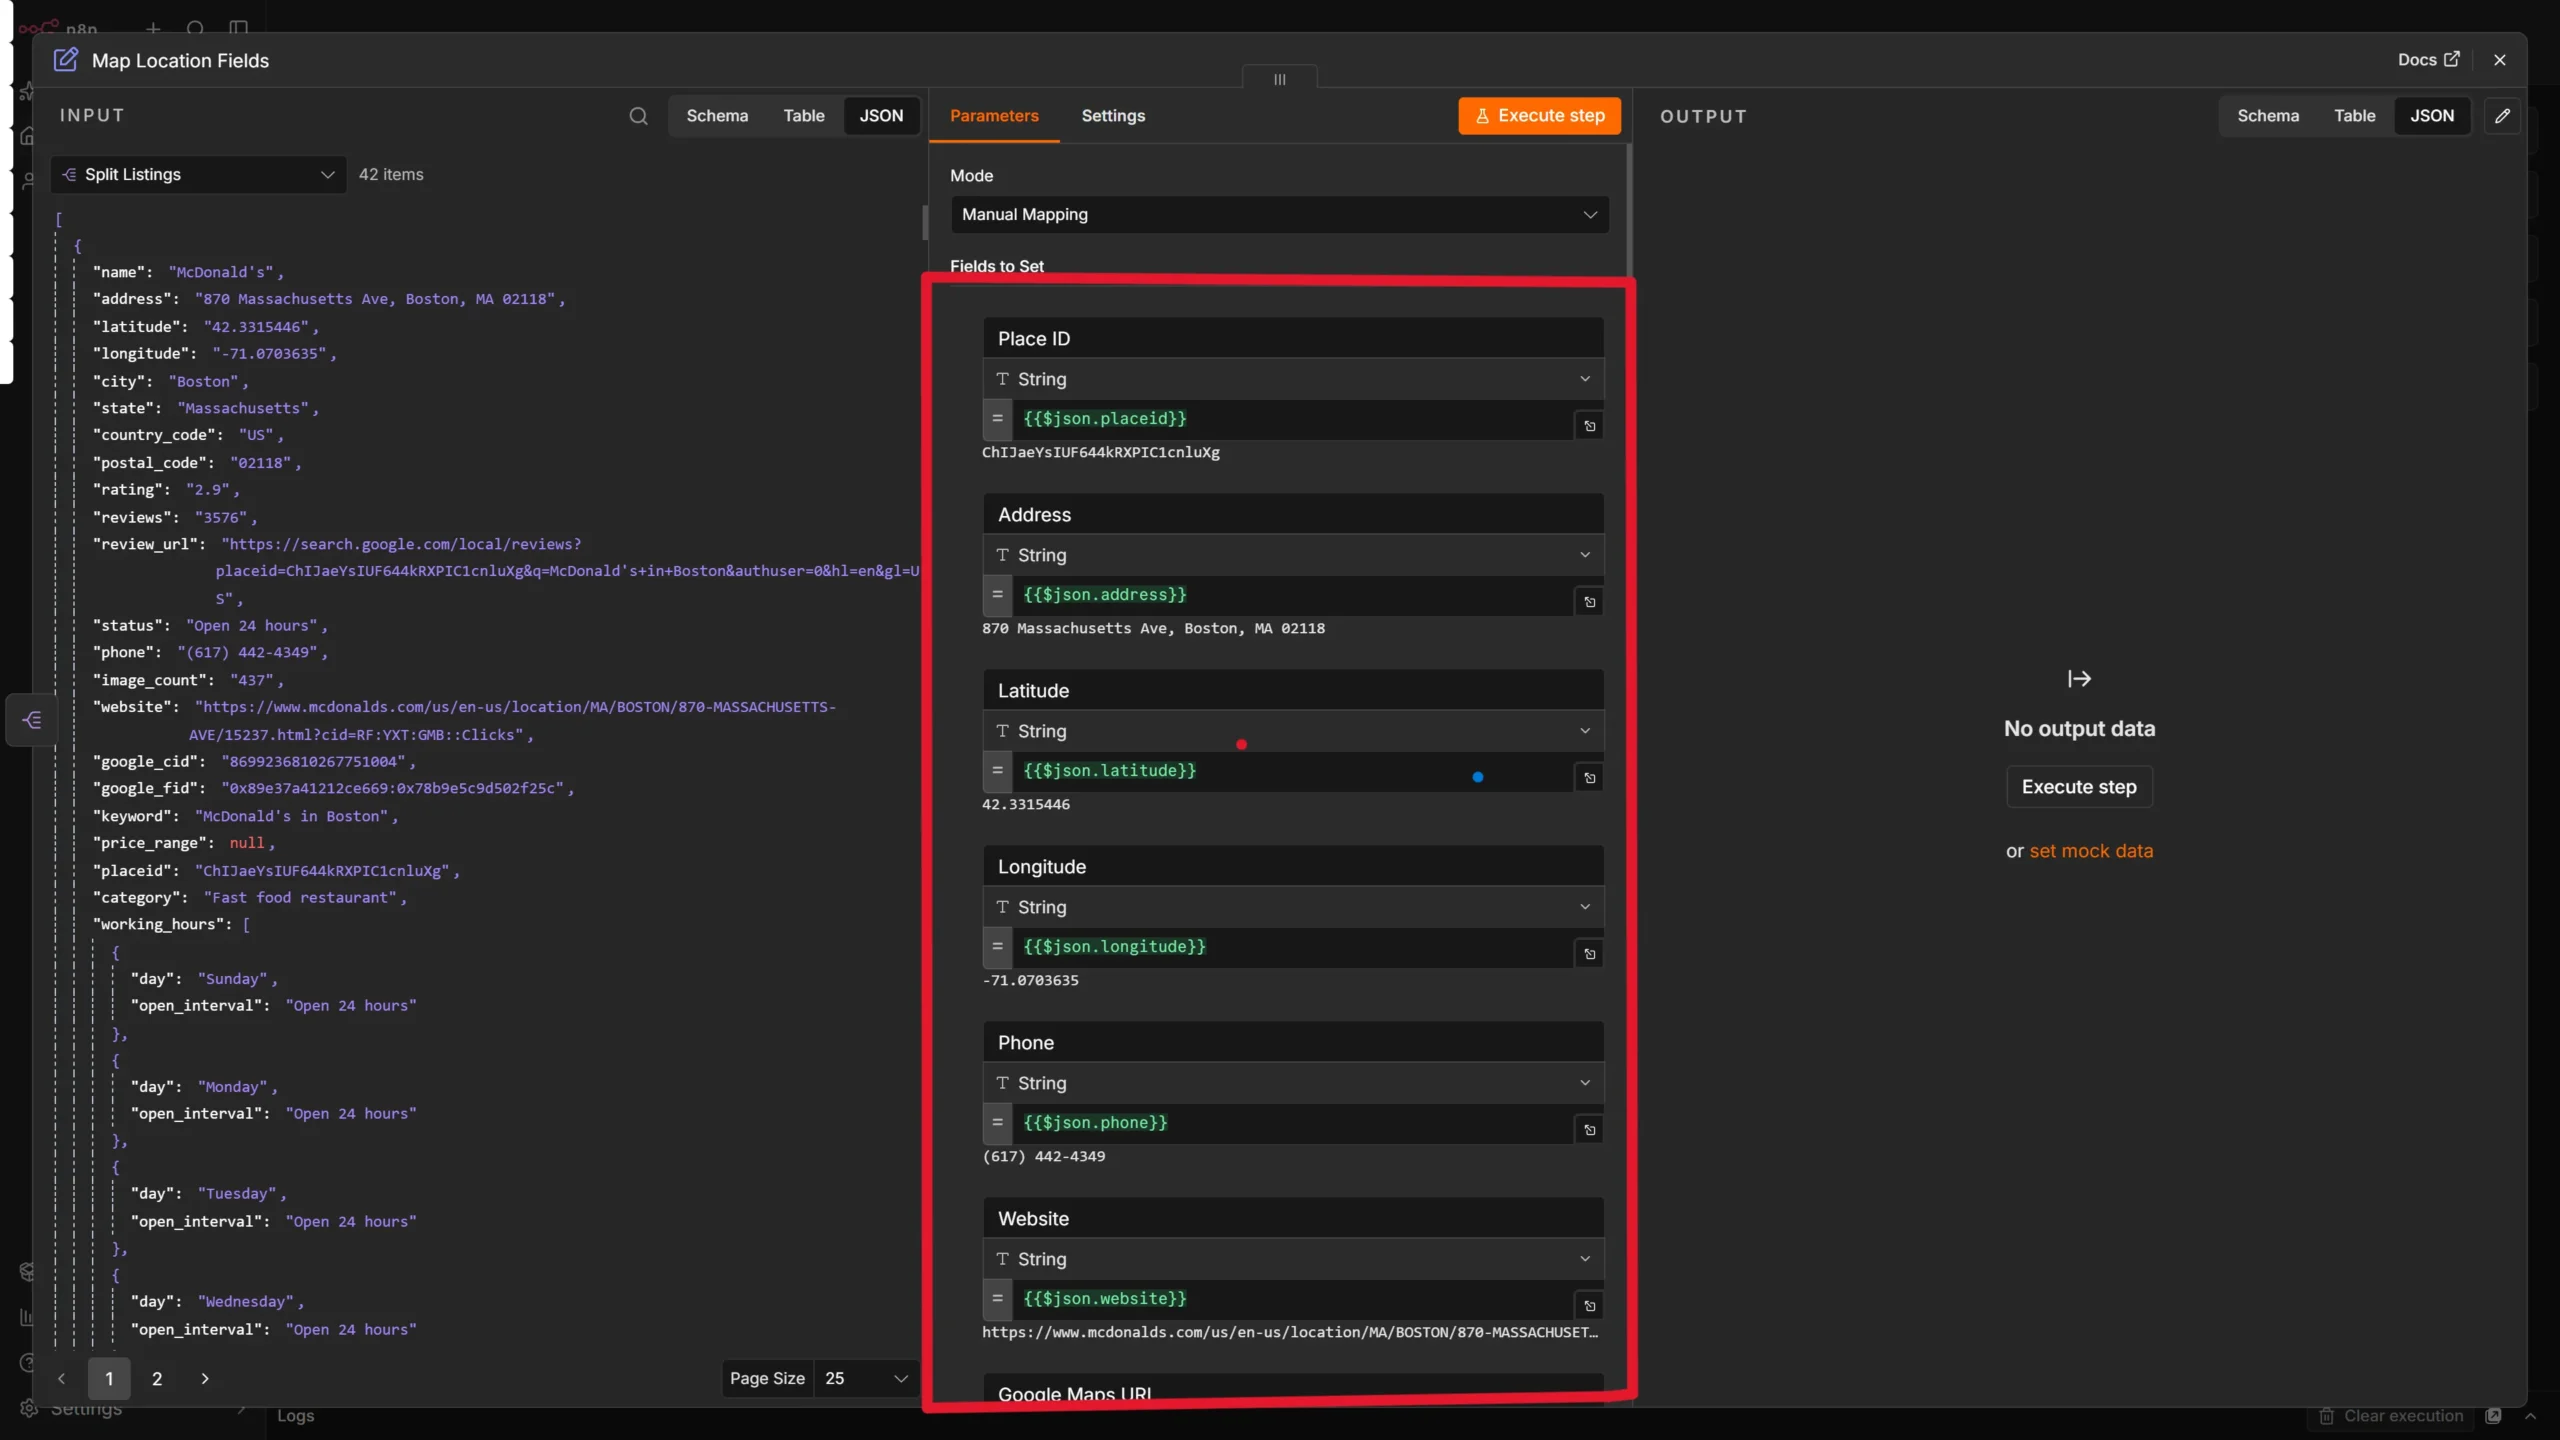Click the expression options icon for Phone

(1589, 1130)
